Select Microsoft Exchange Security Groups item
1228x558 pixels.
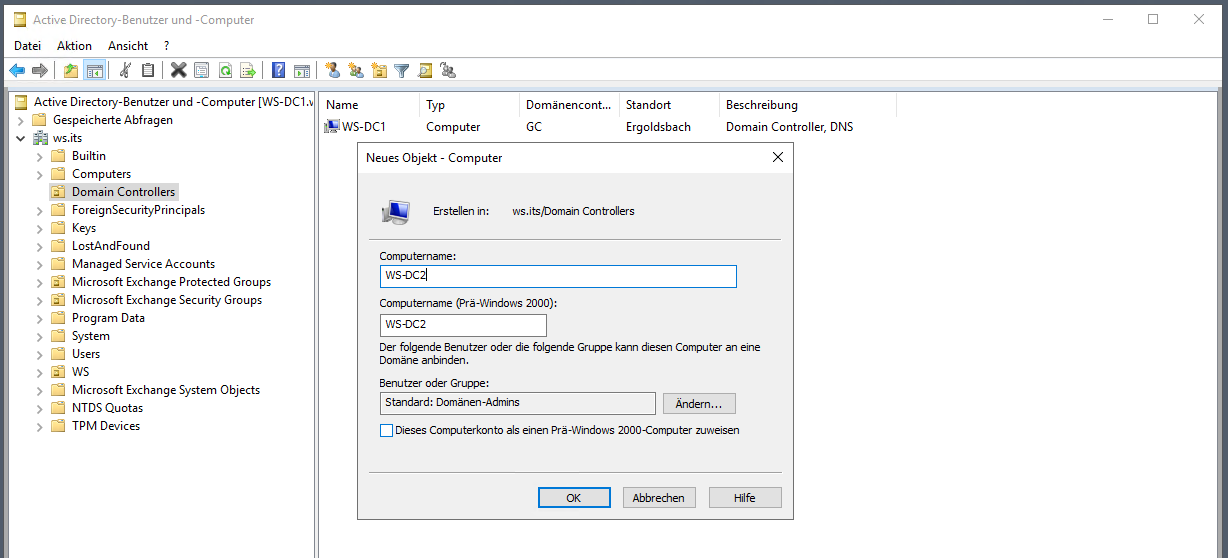(x=167, y=300)
